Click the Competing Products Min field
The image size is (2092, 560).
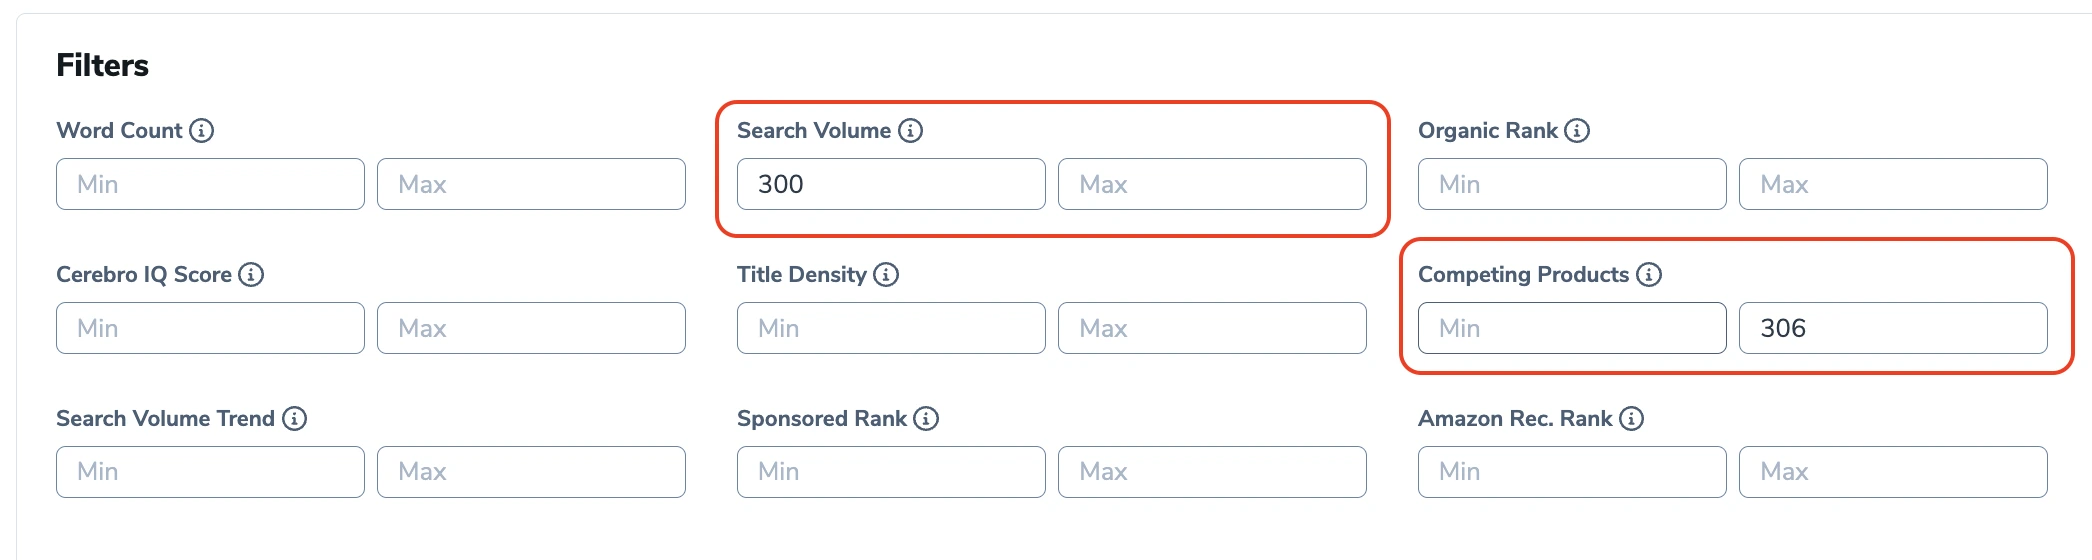click(1572, 328)
